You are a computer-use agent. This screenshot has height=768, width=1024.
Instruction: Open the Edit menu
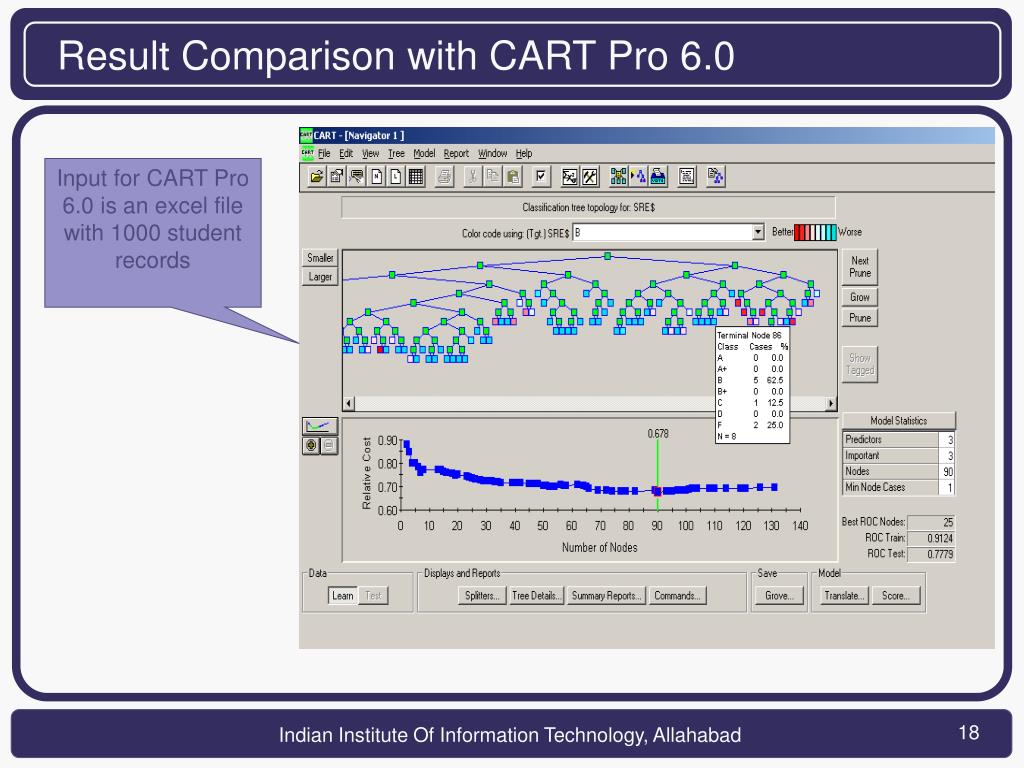(346, 153)
